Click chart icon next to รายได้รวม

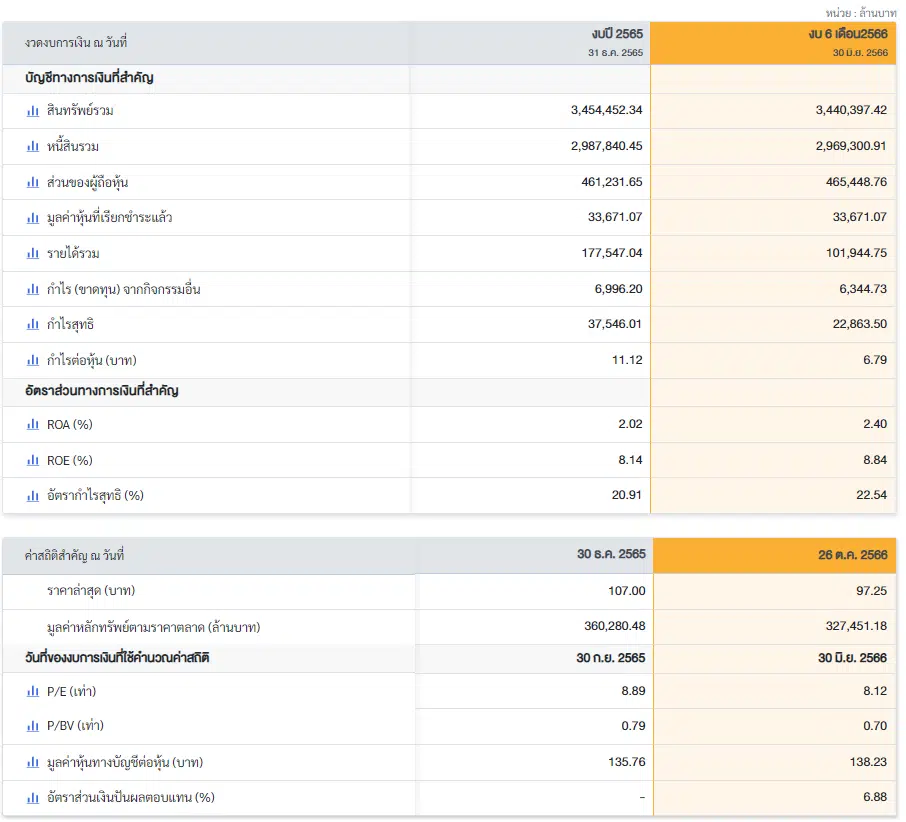click(x=33, y=253)
